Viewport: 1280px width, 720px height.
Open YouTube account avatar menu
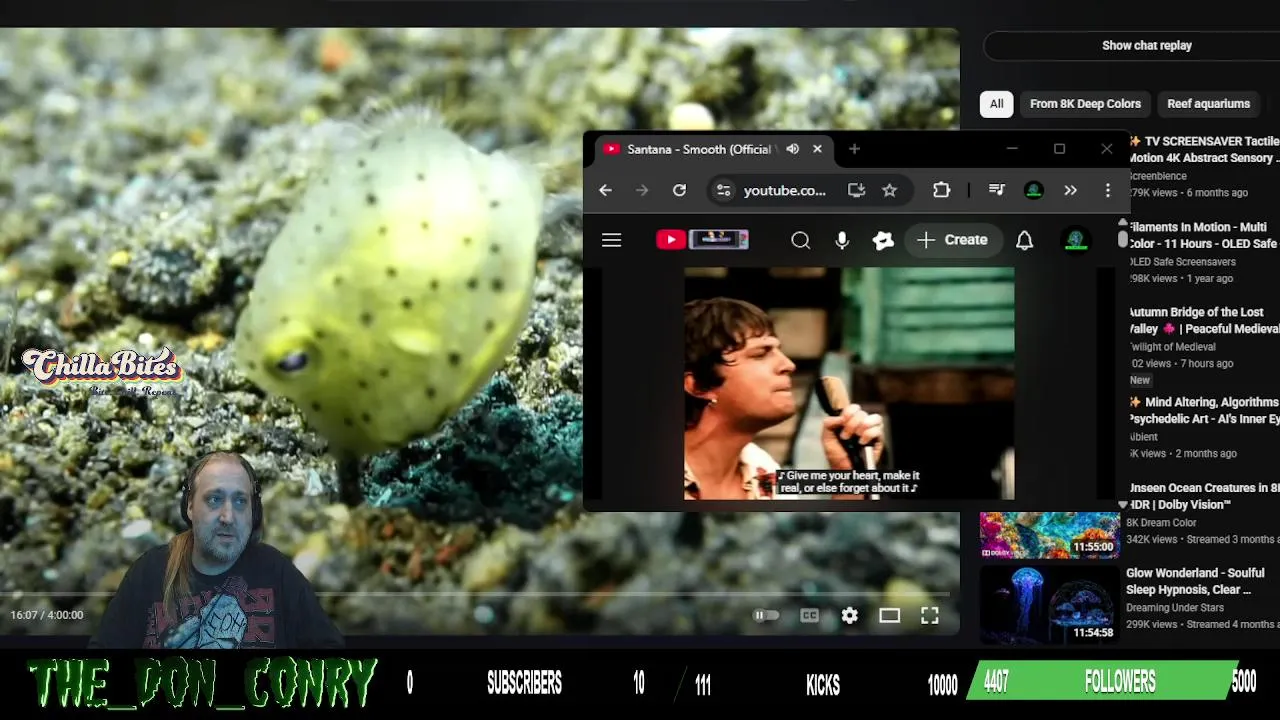[x=1076, y=240]
